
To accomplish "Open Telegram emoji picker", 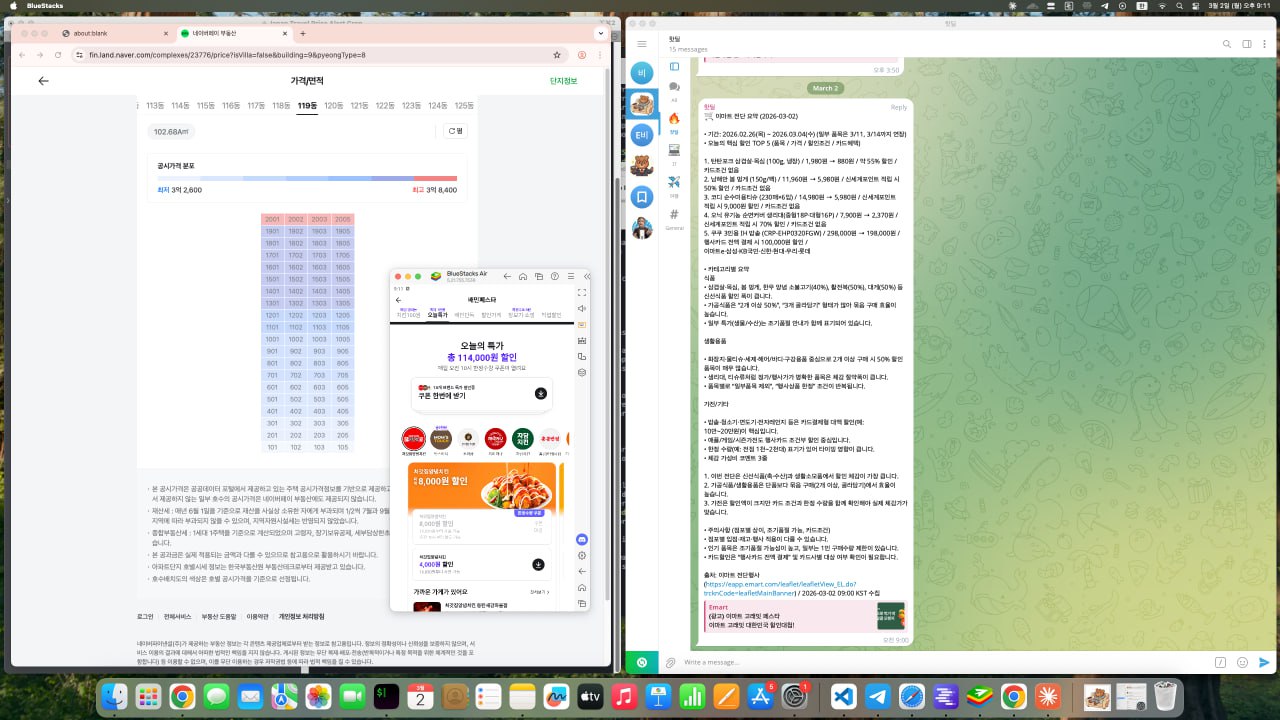I will click(x=1242, y=662).
